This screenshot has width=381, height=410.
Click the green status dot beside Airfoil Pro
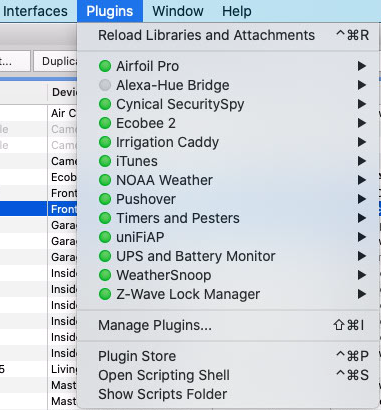pyautogui.click(x=105, y=66)
